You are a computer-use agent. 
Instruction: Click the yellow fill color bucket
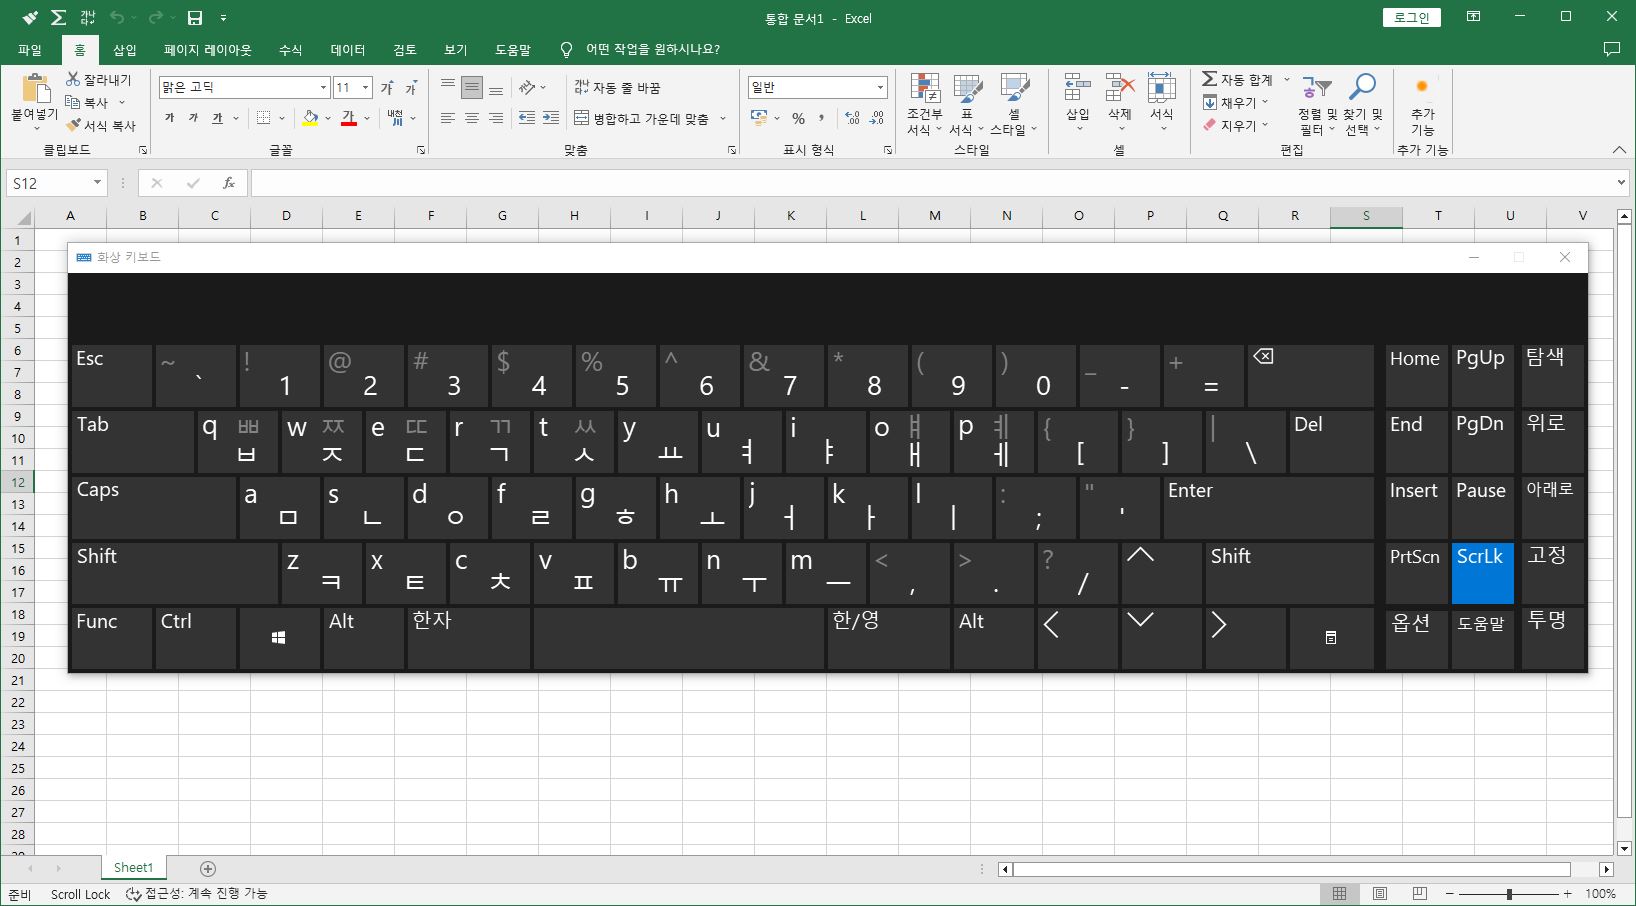310,118
